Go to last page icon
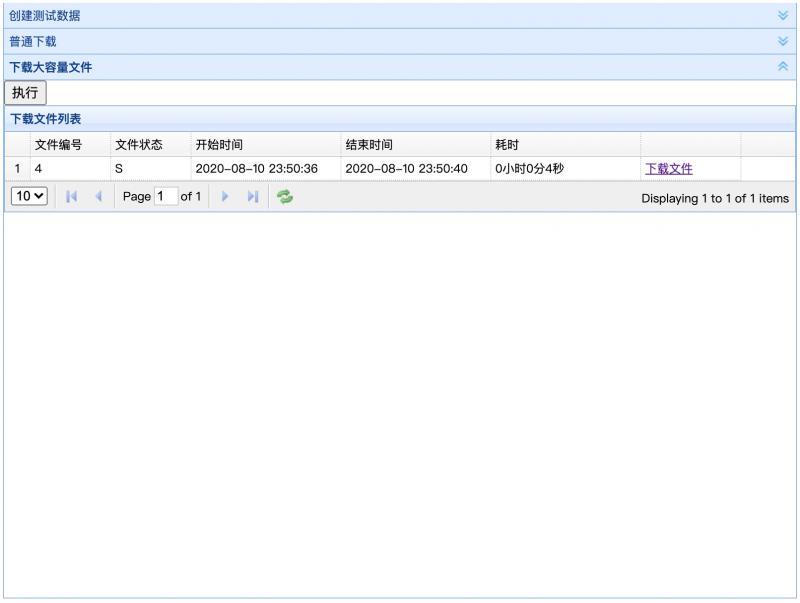The width and height of the screenshot is (800, 603). tap(253, 196)
